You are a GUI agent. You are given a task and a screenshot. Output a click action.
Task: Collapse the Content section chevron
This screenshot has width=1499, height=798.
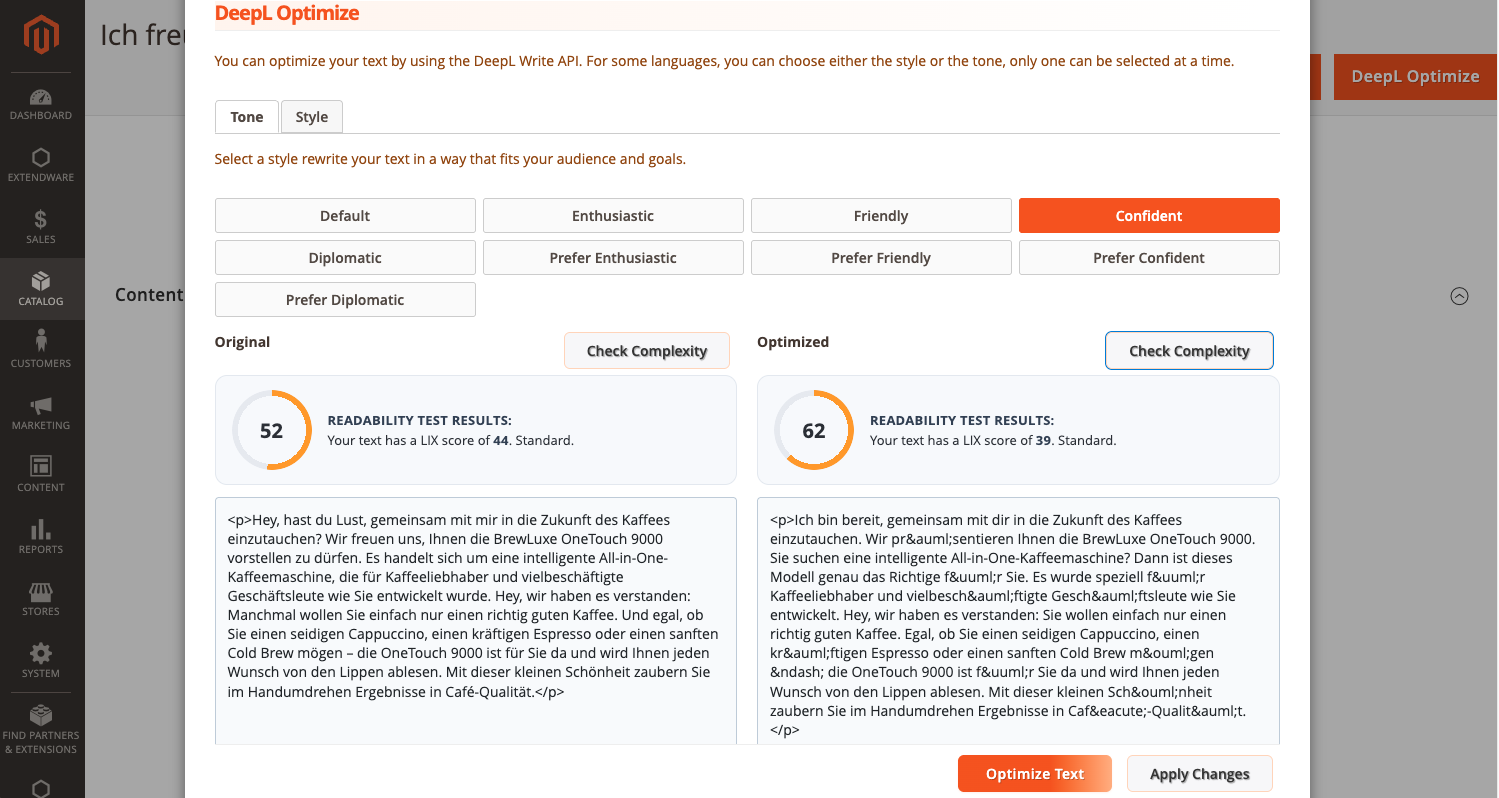tap(1459, 296)
